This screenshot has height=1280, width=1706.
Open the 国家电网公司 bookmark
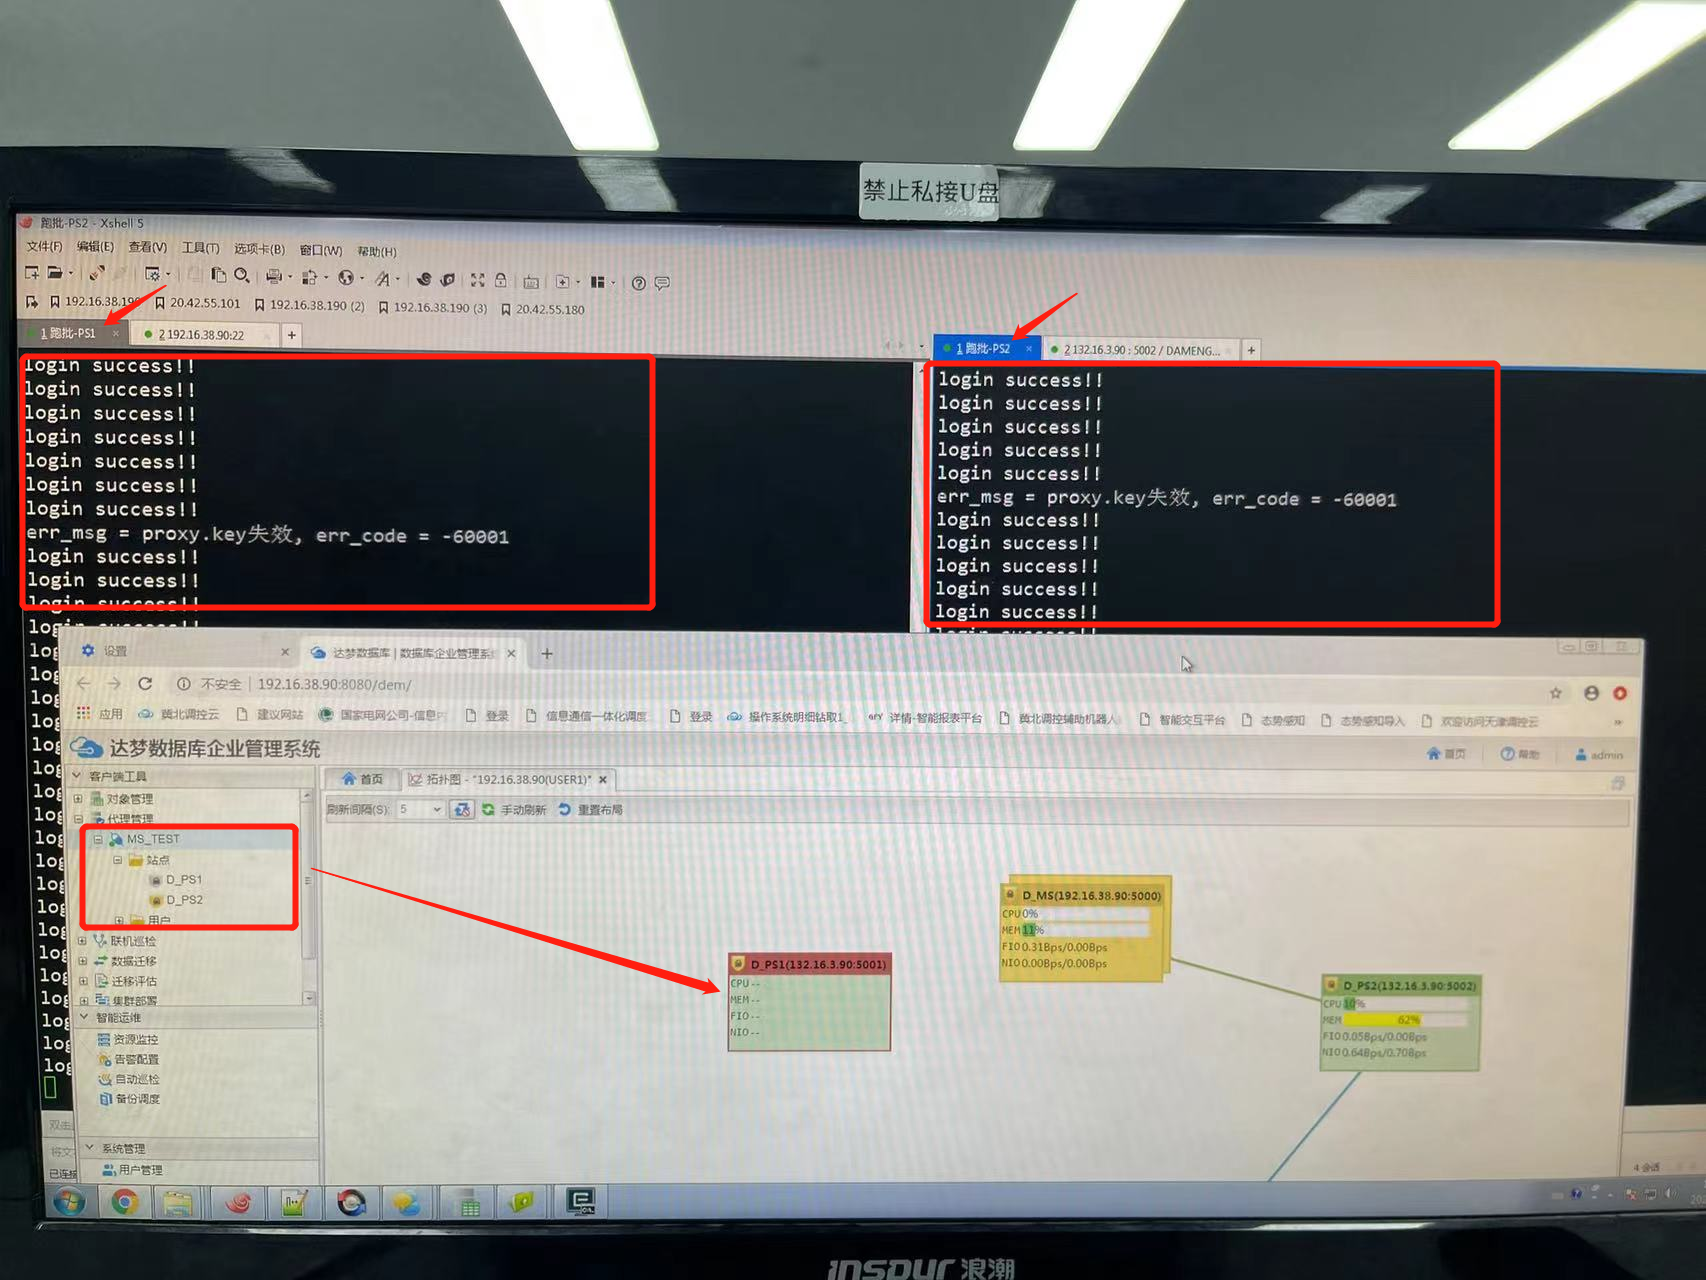point(382,715)
